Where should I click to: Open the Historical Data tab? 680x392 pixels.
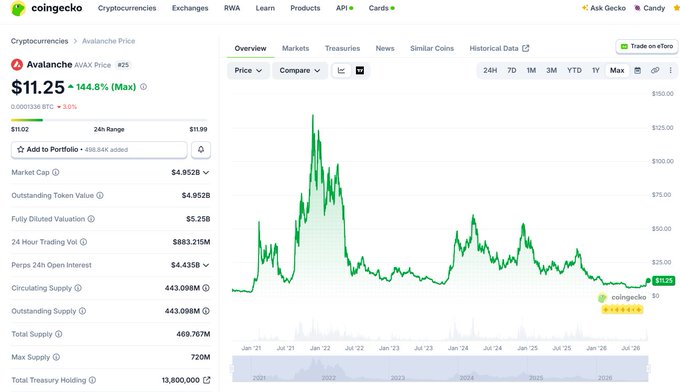499,48
